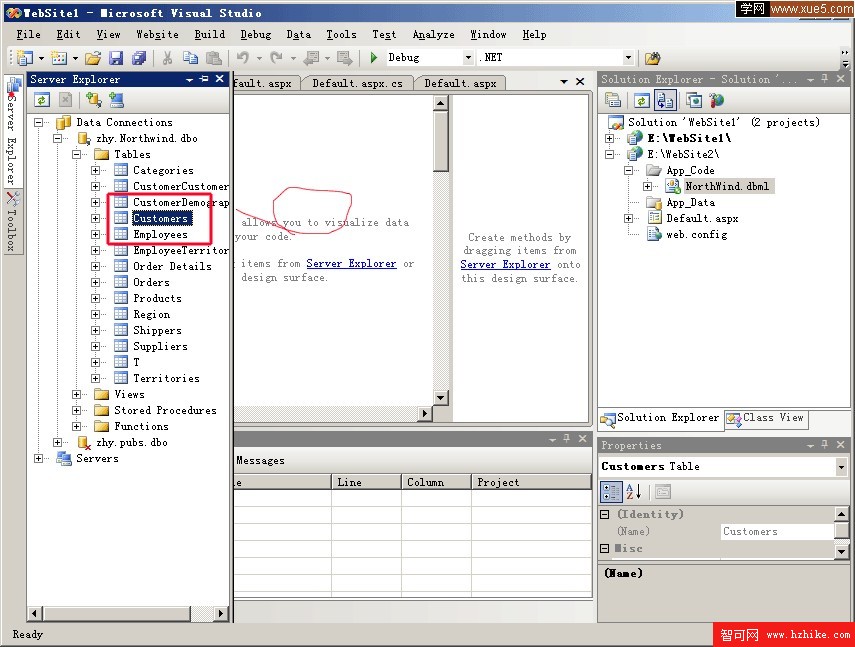Open the File menu
855x647 pixels.
coord(28,34)
